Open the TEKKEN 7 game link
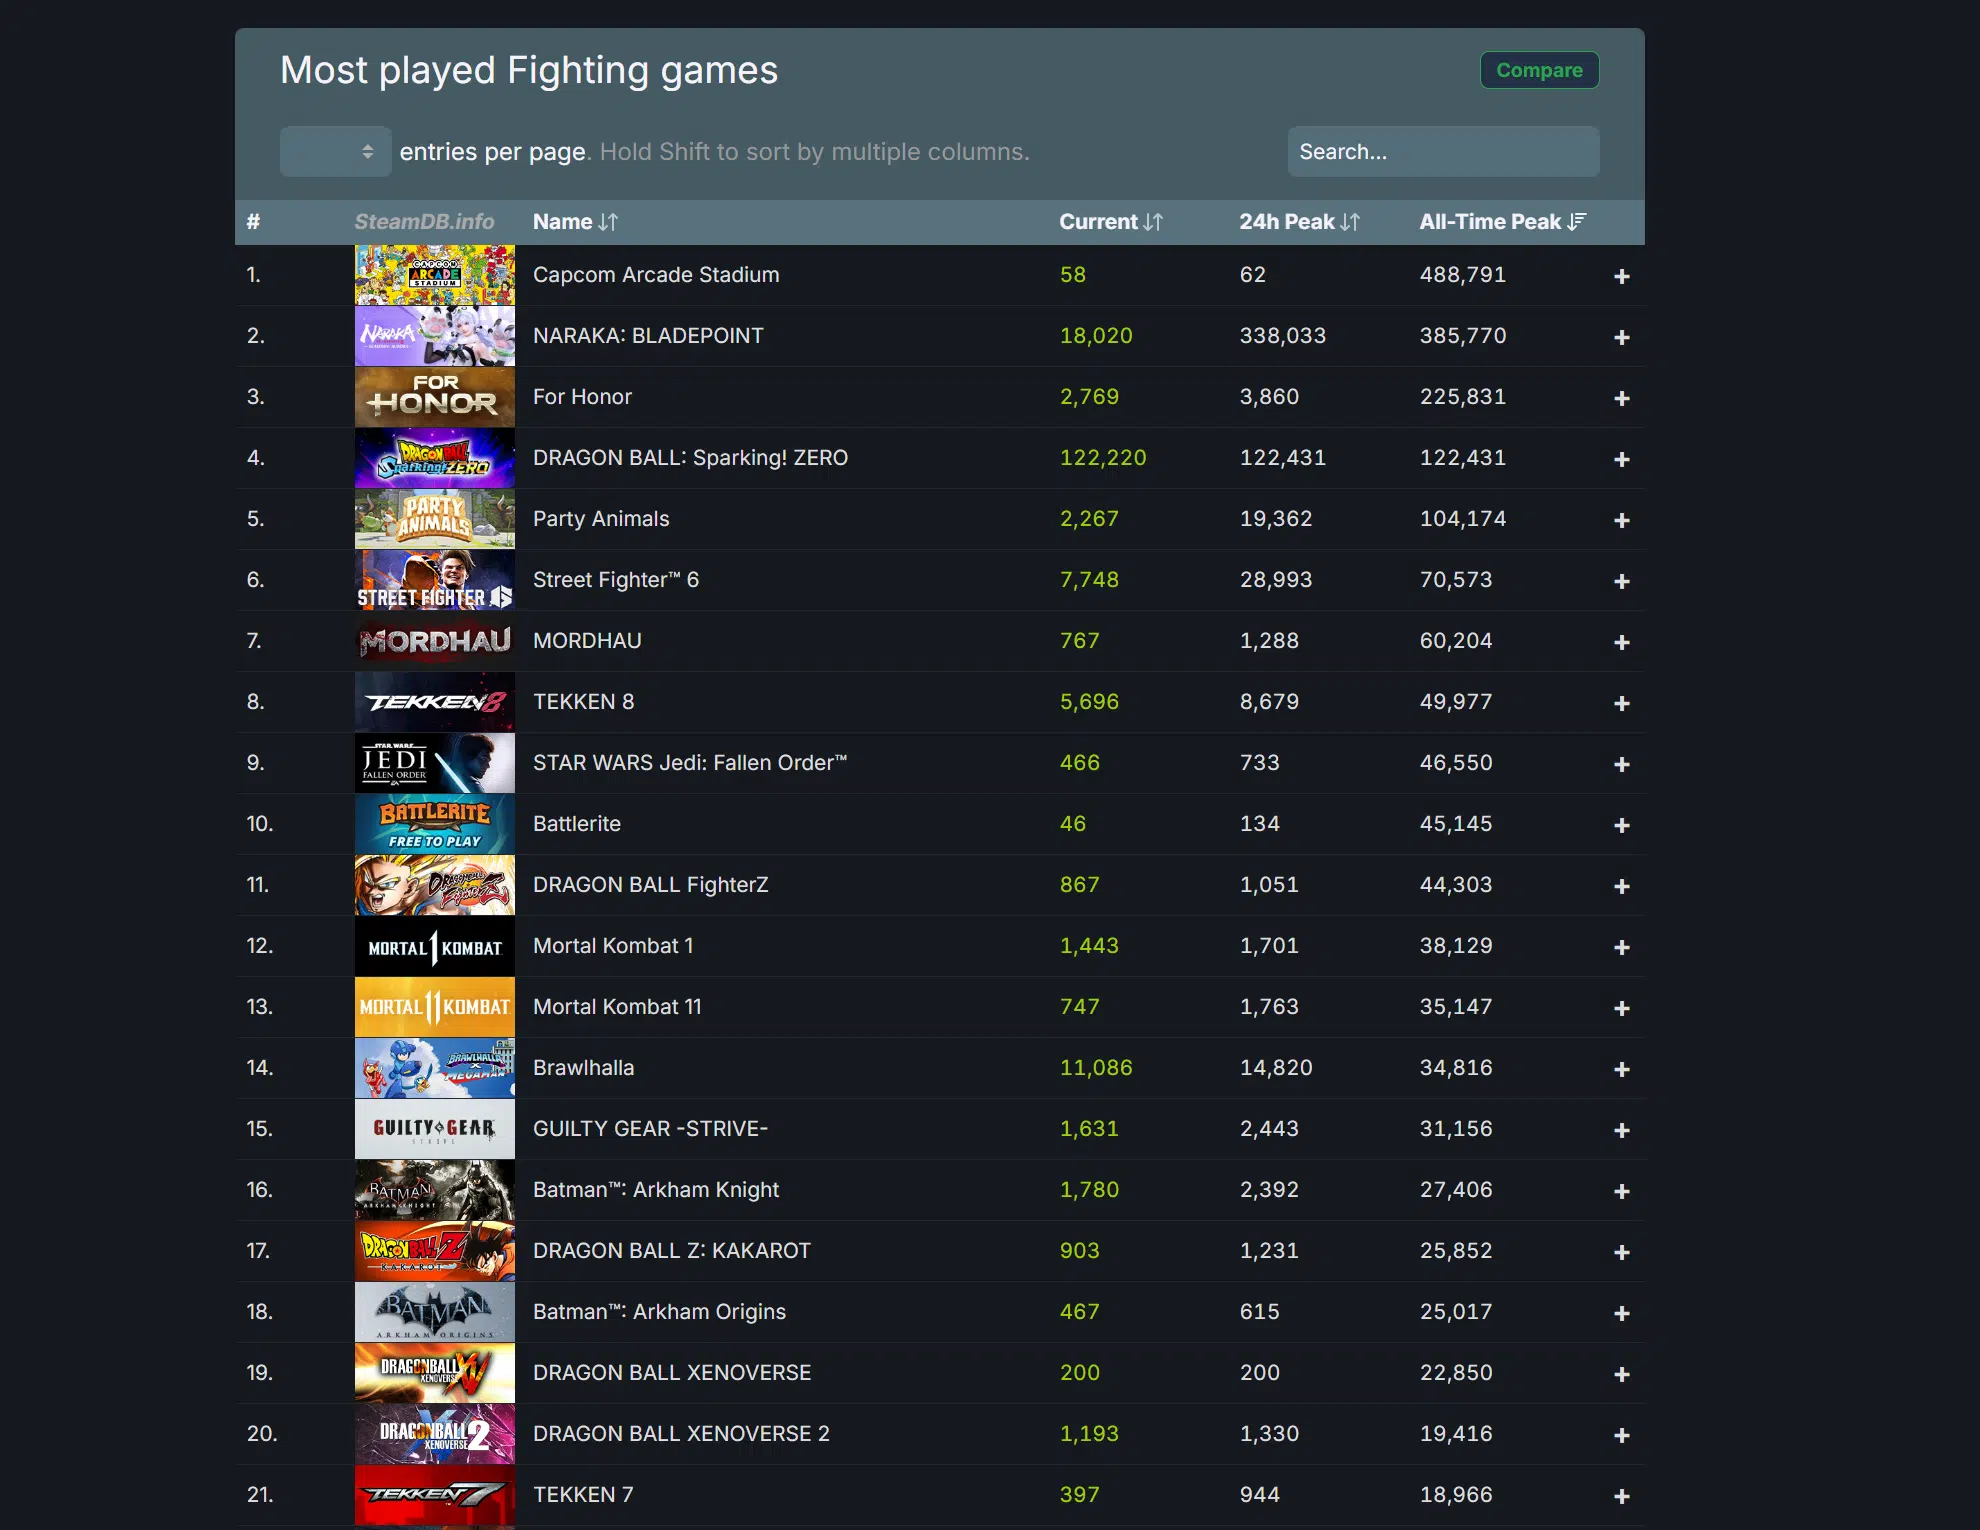Image resolution: width=1980 pixels, height=1530 pixels. point(583,1495)
